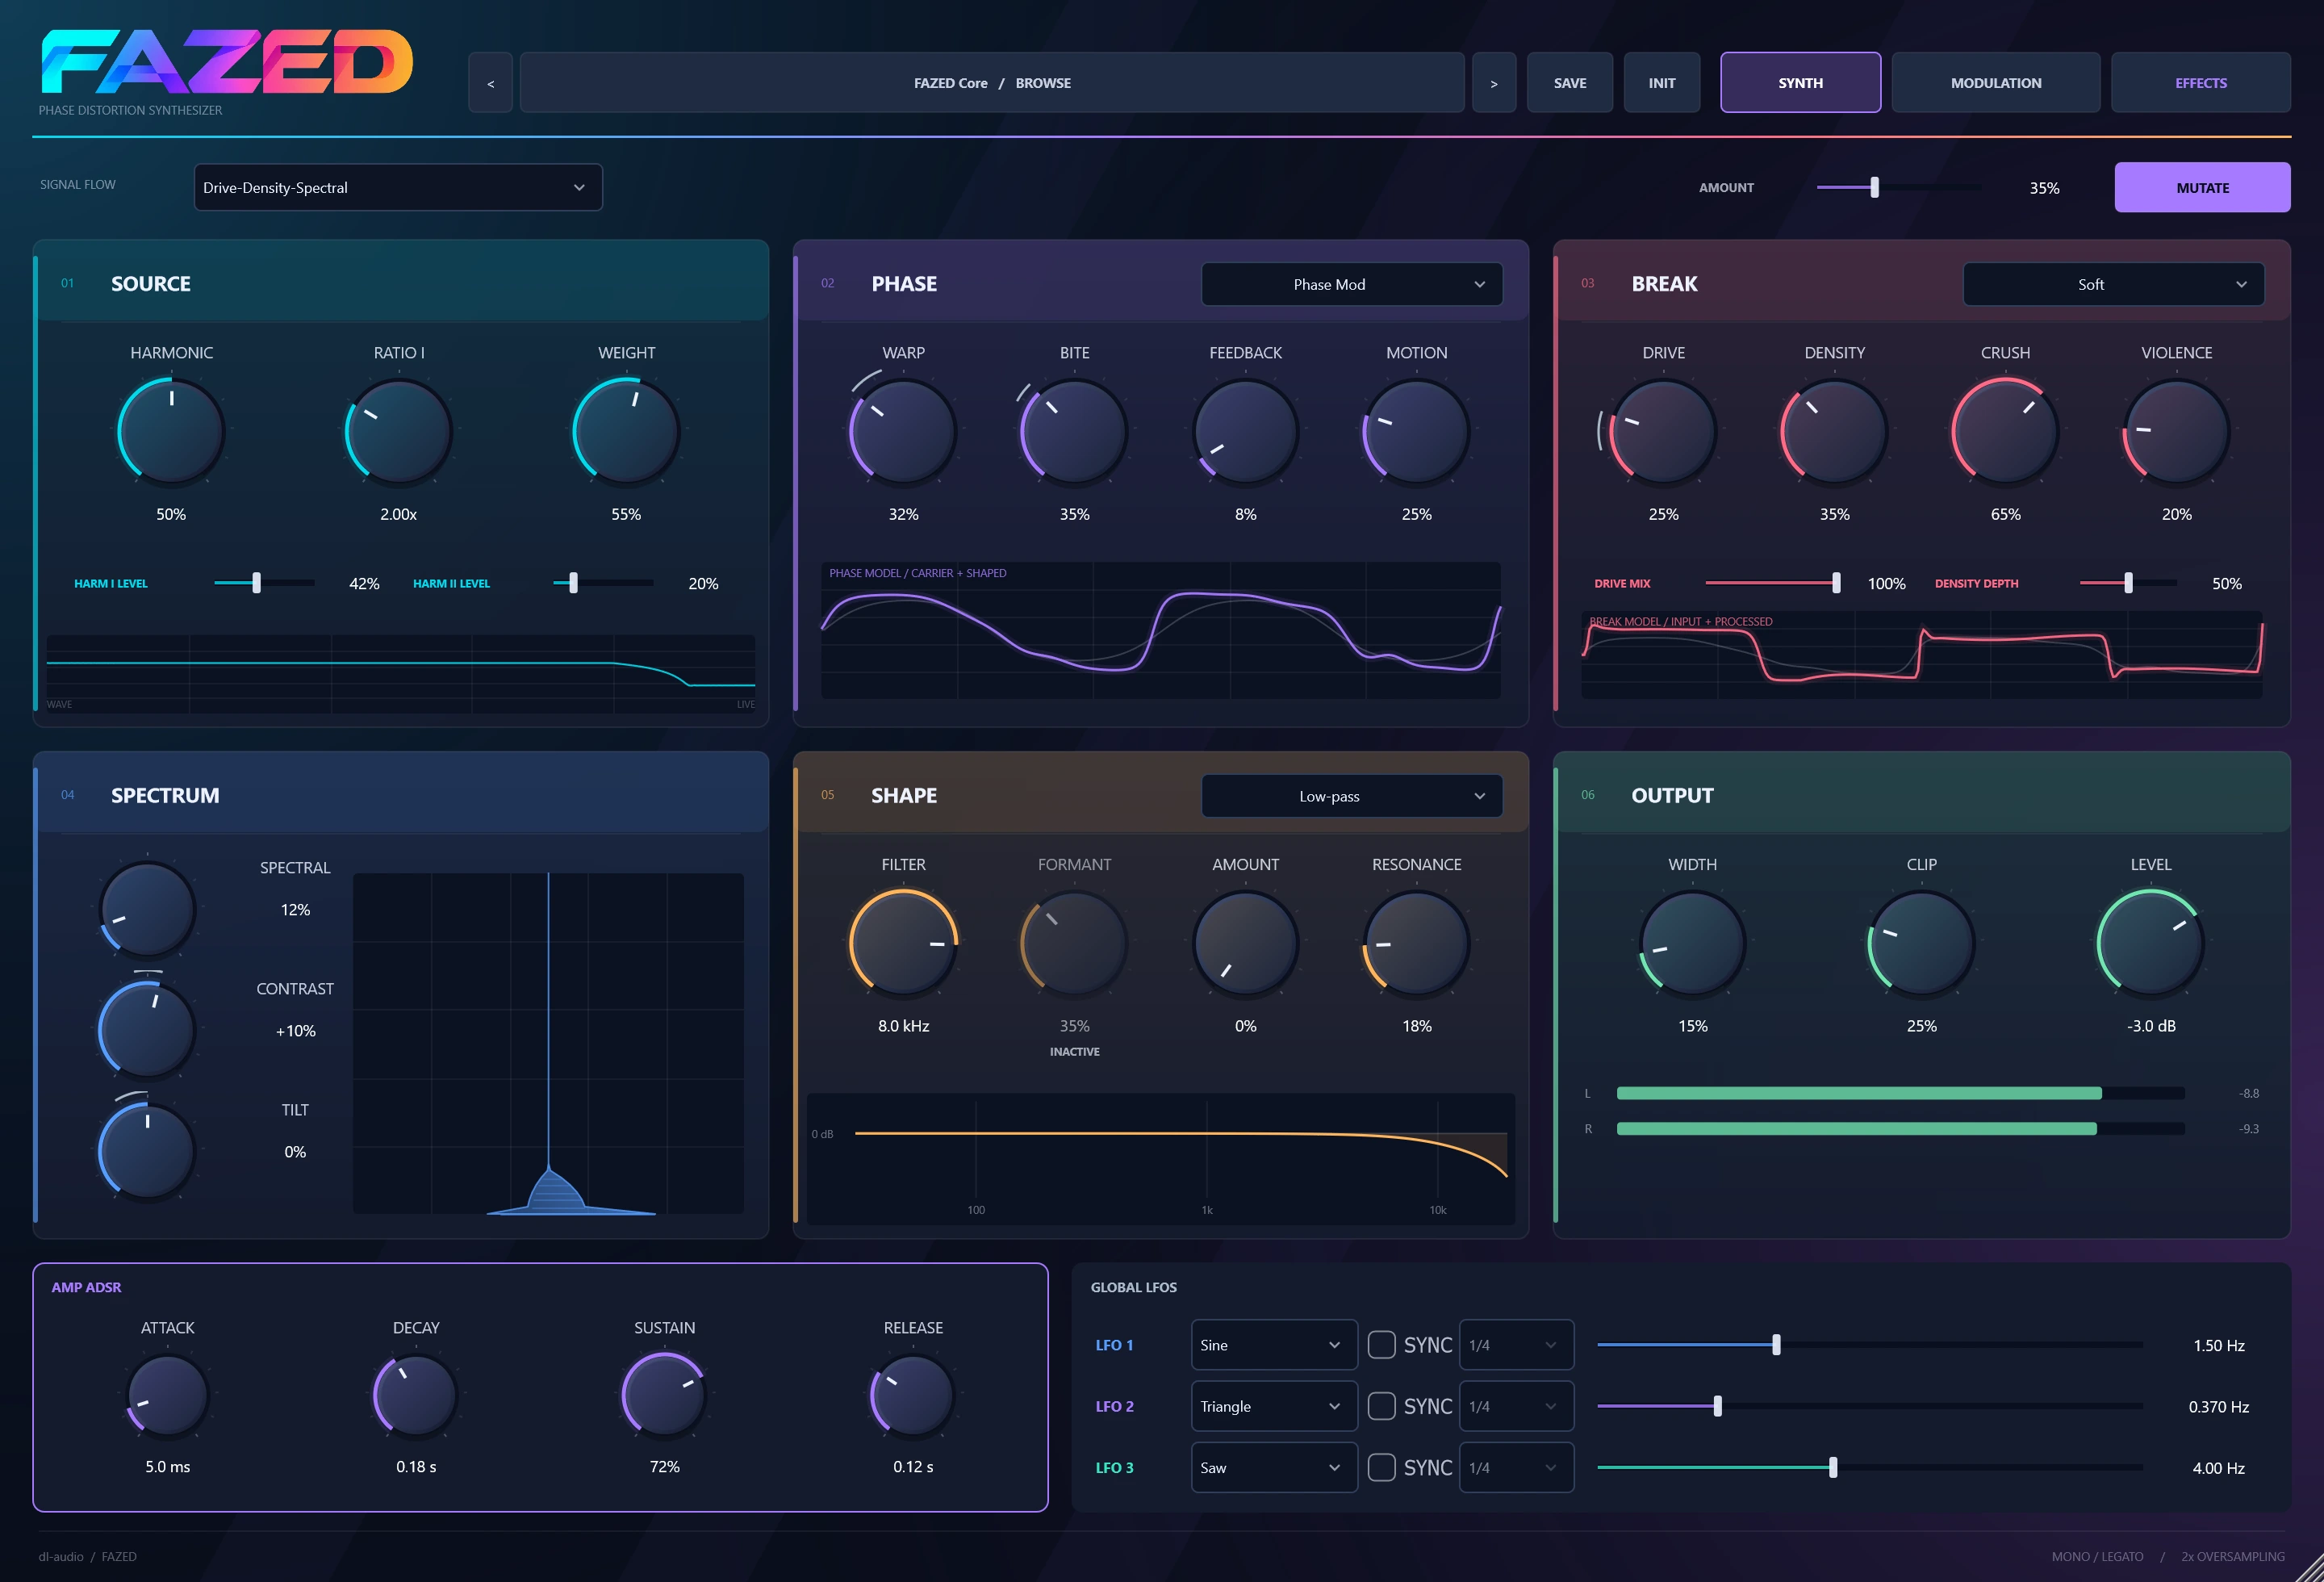
Task: Click the WARP knob in Phase section
Action: [903, 432]
